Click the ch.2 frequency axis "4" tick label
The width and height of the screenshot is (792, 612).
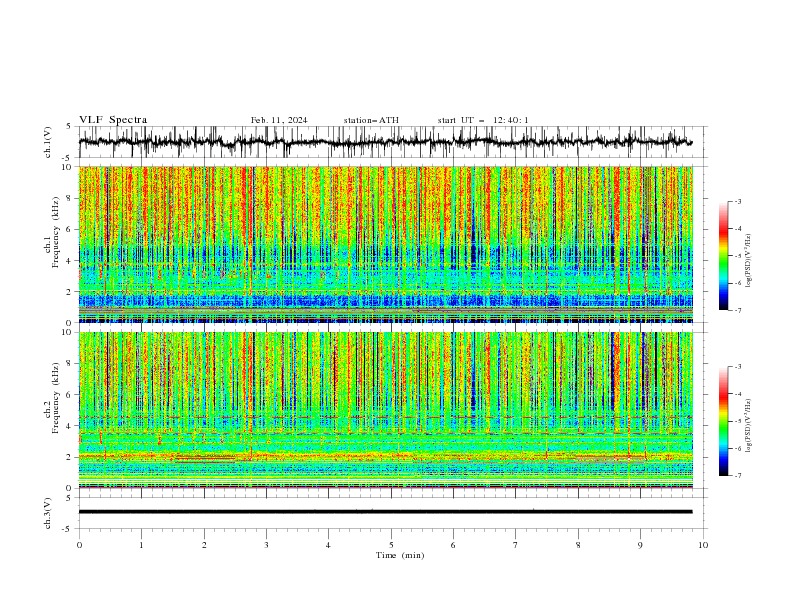click(70, 426)
